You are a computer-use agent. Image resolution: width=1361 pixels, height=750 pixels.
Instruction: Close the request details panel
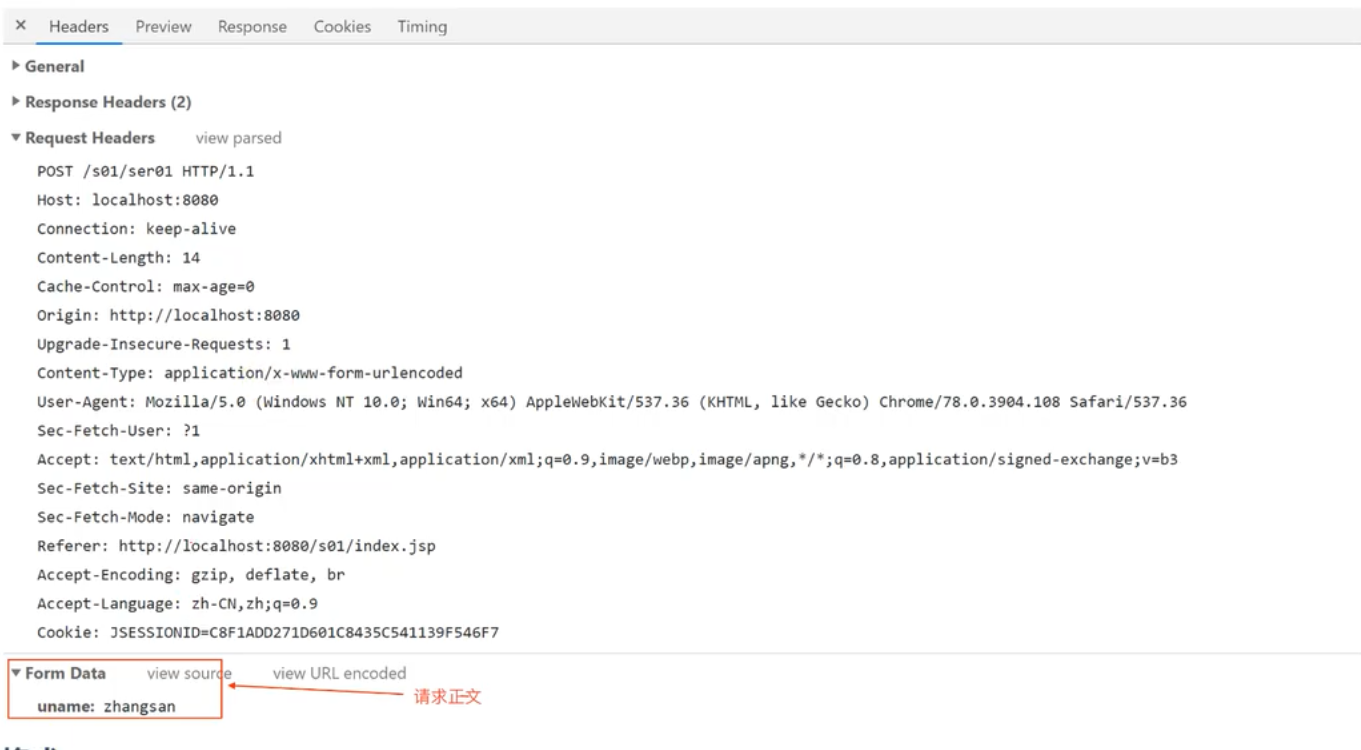click(20, 26)
